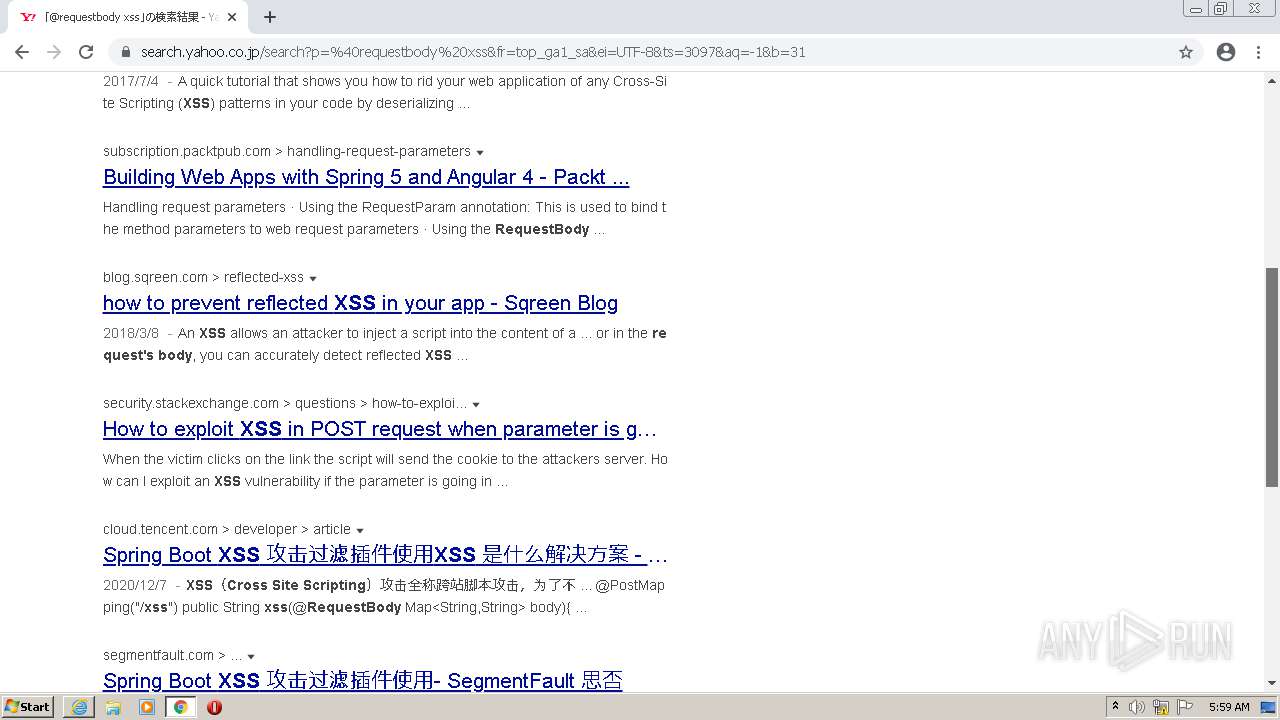This screenshot has width=1280, height=720.
Task: Open Chrome's three-dot menu
Action: (1258, 52)
